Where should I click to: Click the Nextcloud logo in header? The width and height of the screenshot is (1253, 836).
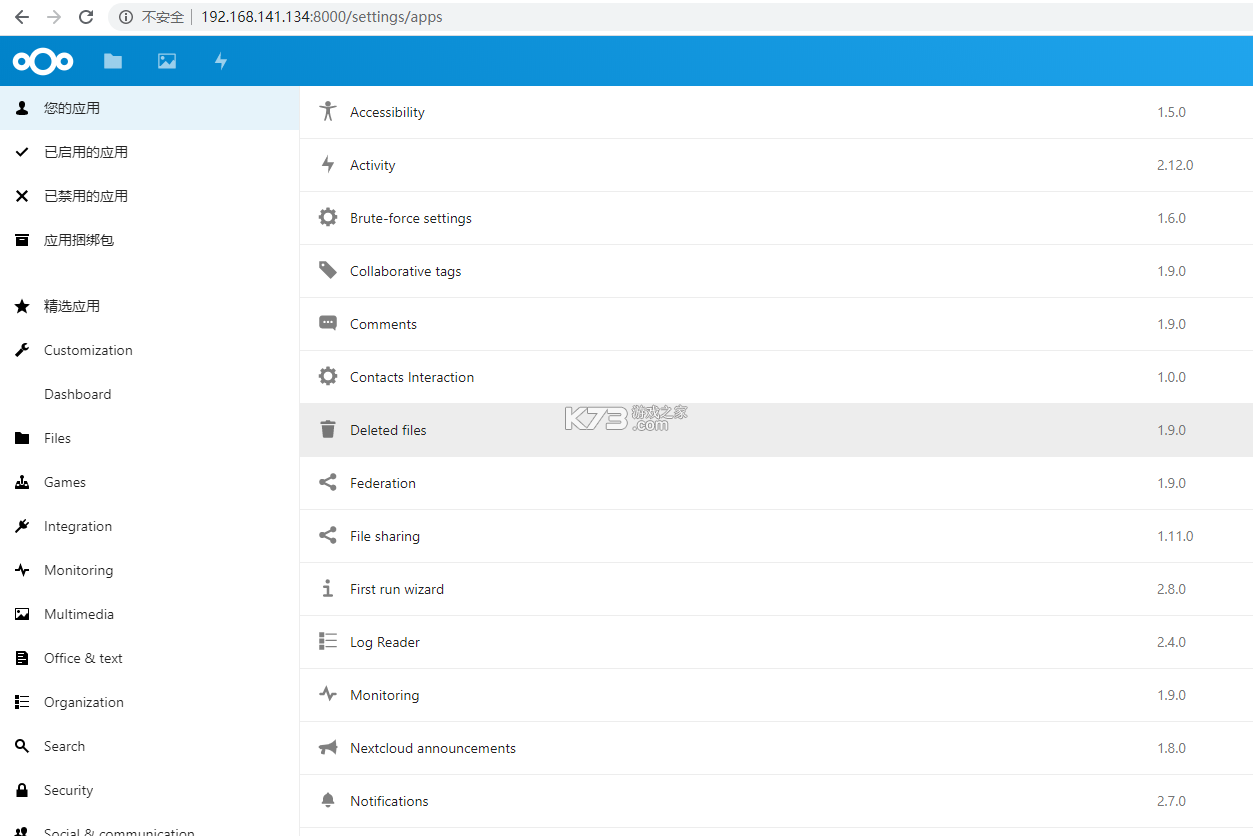pos(43,61)
